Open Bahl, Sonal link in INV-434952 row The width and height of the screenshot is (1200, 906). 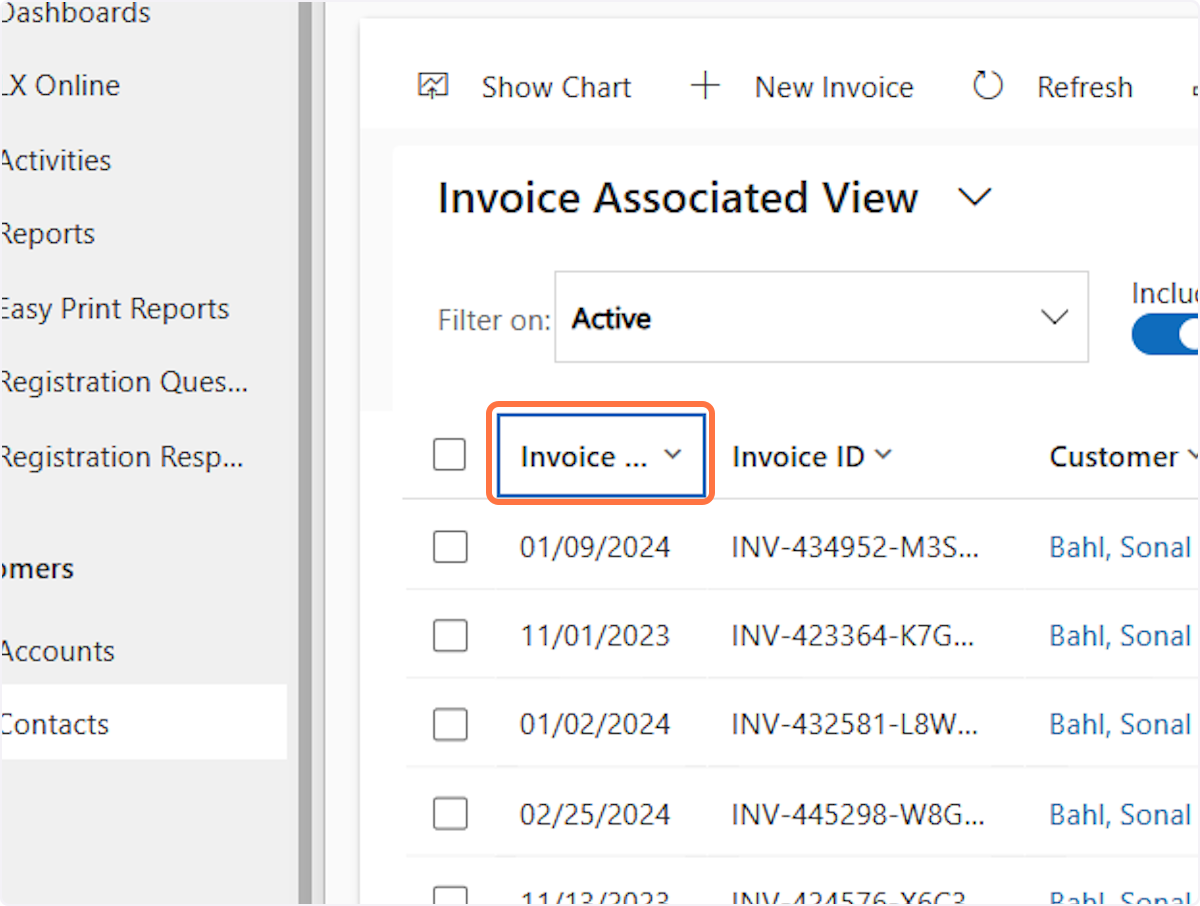(1120, 547)
